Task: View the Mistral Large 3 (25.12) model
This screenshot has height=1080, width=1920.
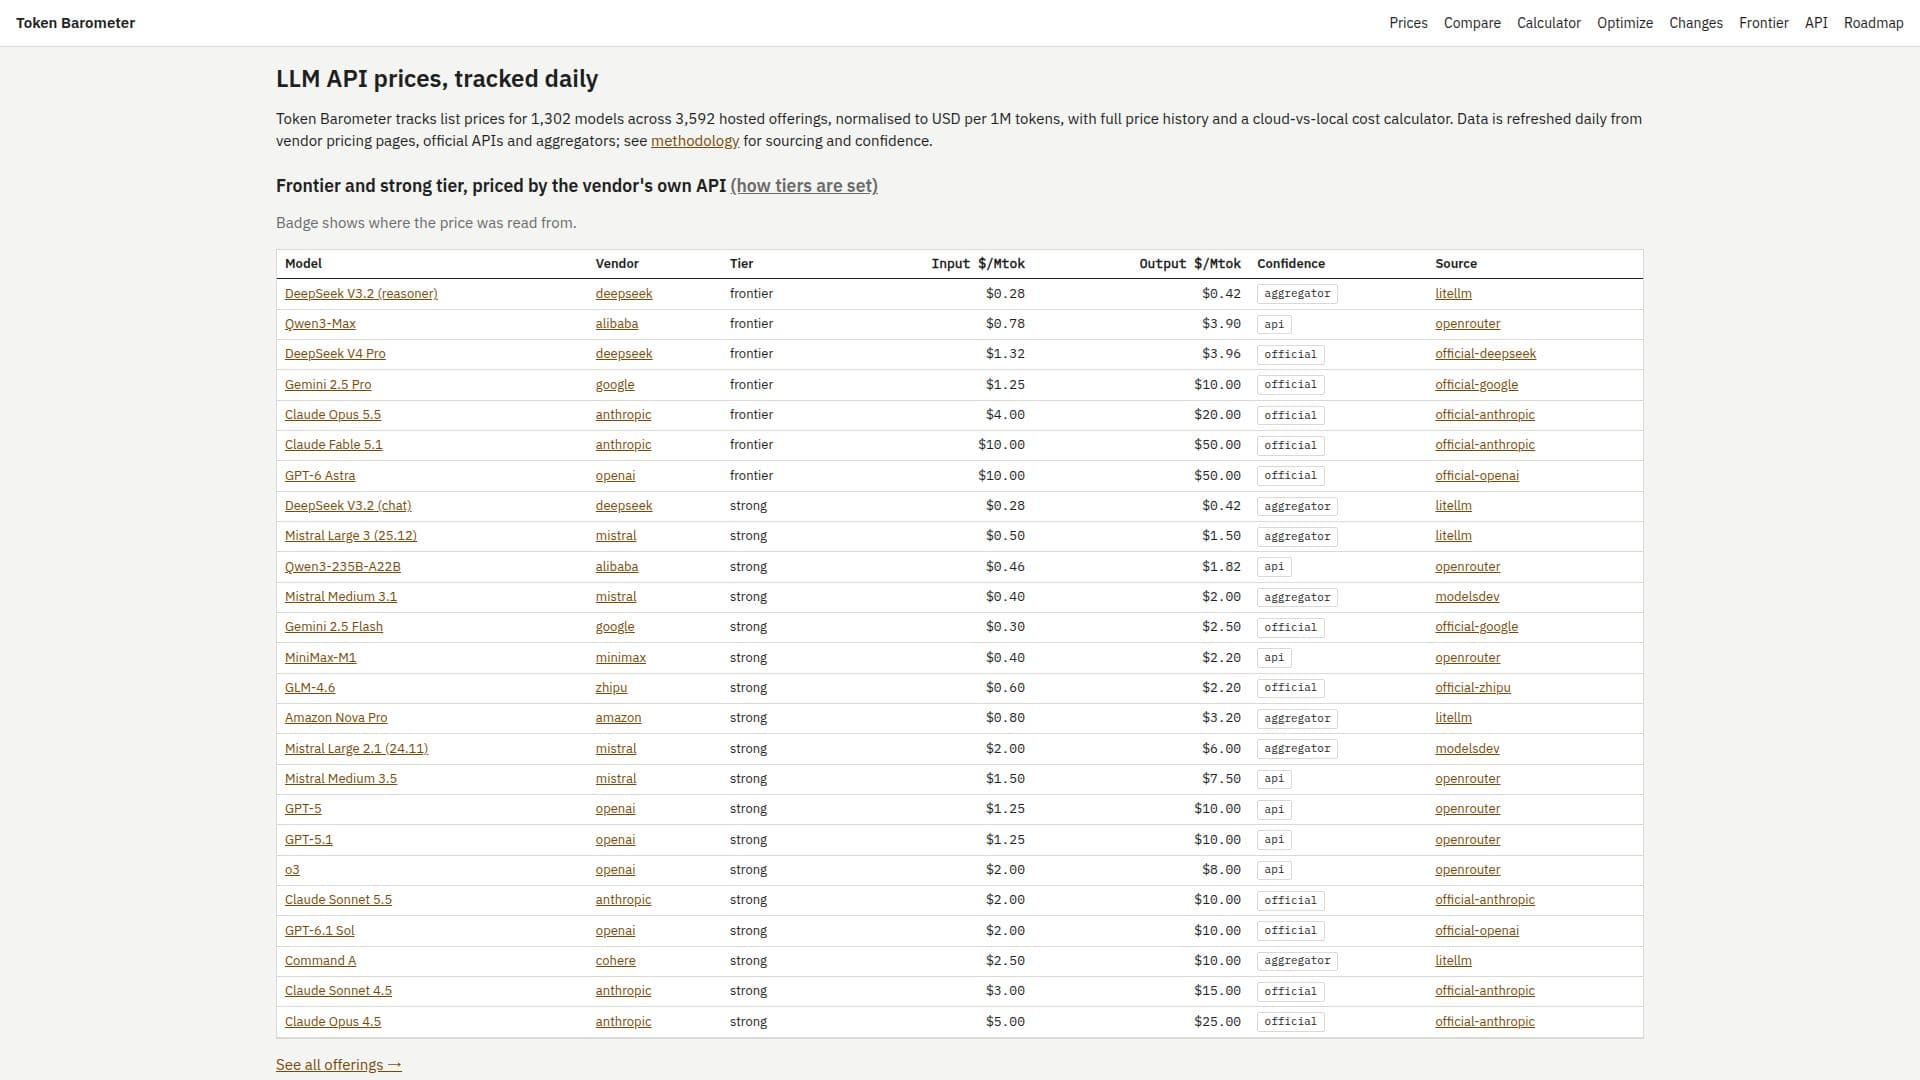Action: coord(351,536)
